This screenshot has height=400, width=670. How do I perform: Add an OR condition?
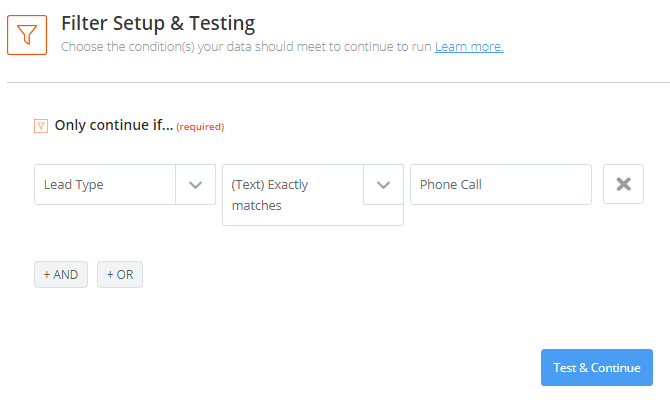[120, 274]
